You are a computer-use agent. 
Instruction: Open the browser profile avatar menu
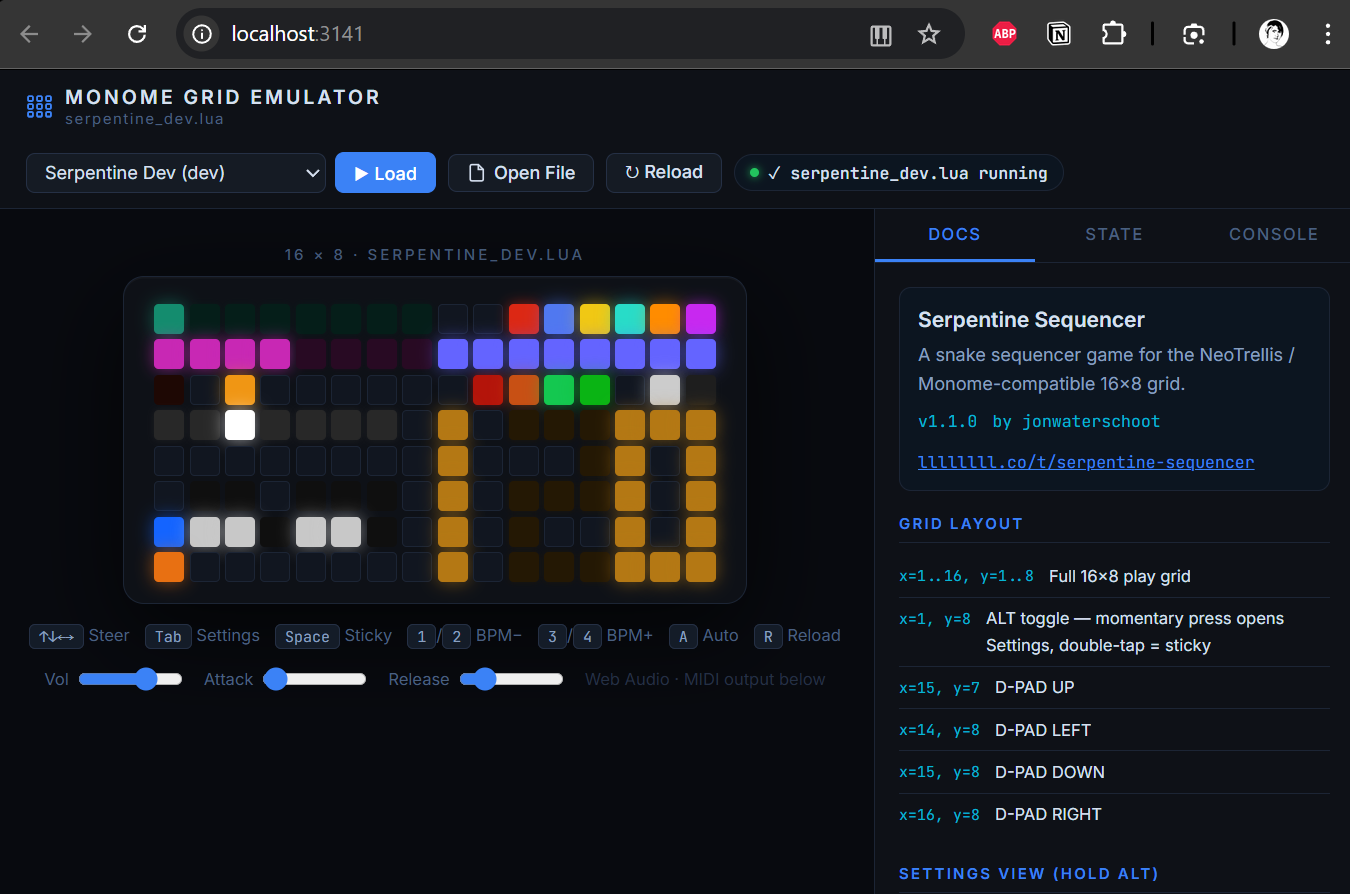(x=1273, y=33)
